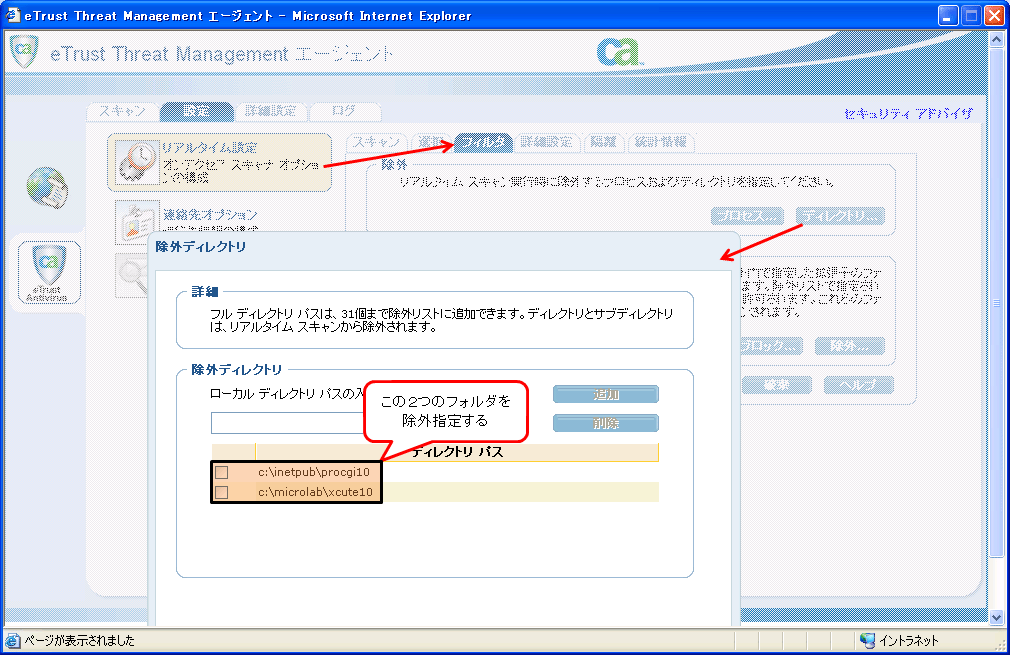Screen dimensions: 1010x655
Task: Switch to the 設定 main tab
Action: [196, 111]
